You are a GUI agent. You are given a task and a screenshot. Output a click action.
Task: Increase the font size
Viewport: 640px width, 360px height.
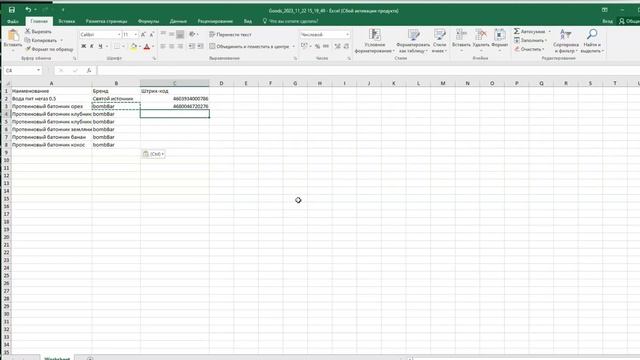(143, 35)
